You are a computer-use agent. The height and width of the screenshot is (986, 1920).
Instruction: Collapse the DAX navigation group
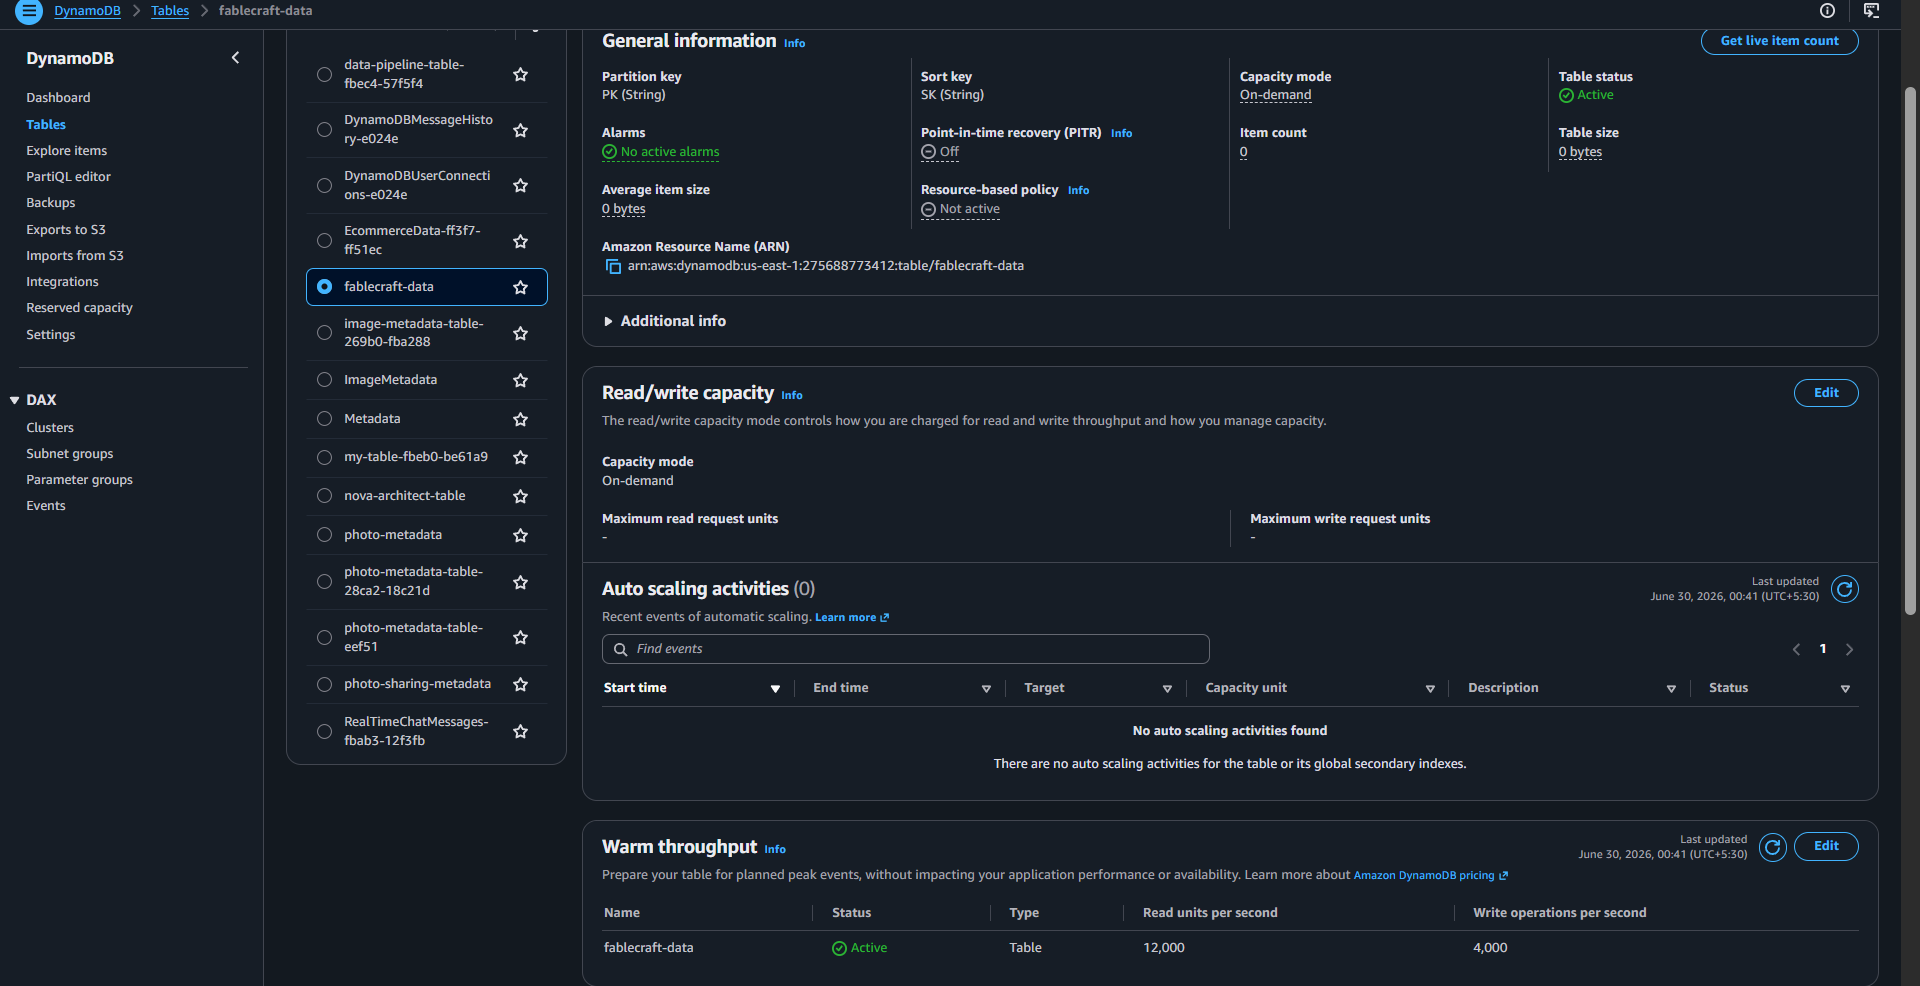pyautogui.click(x=15, y=400)
